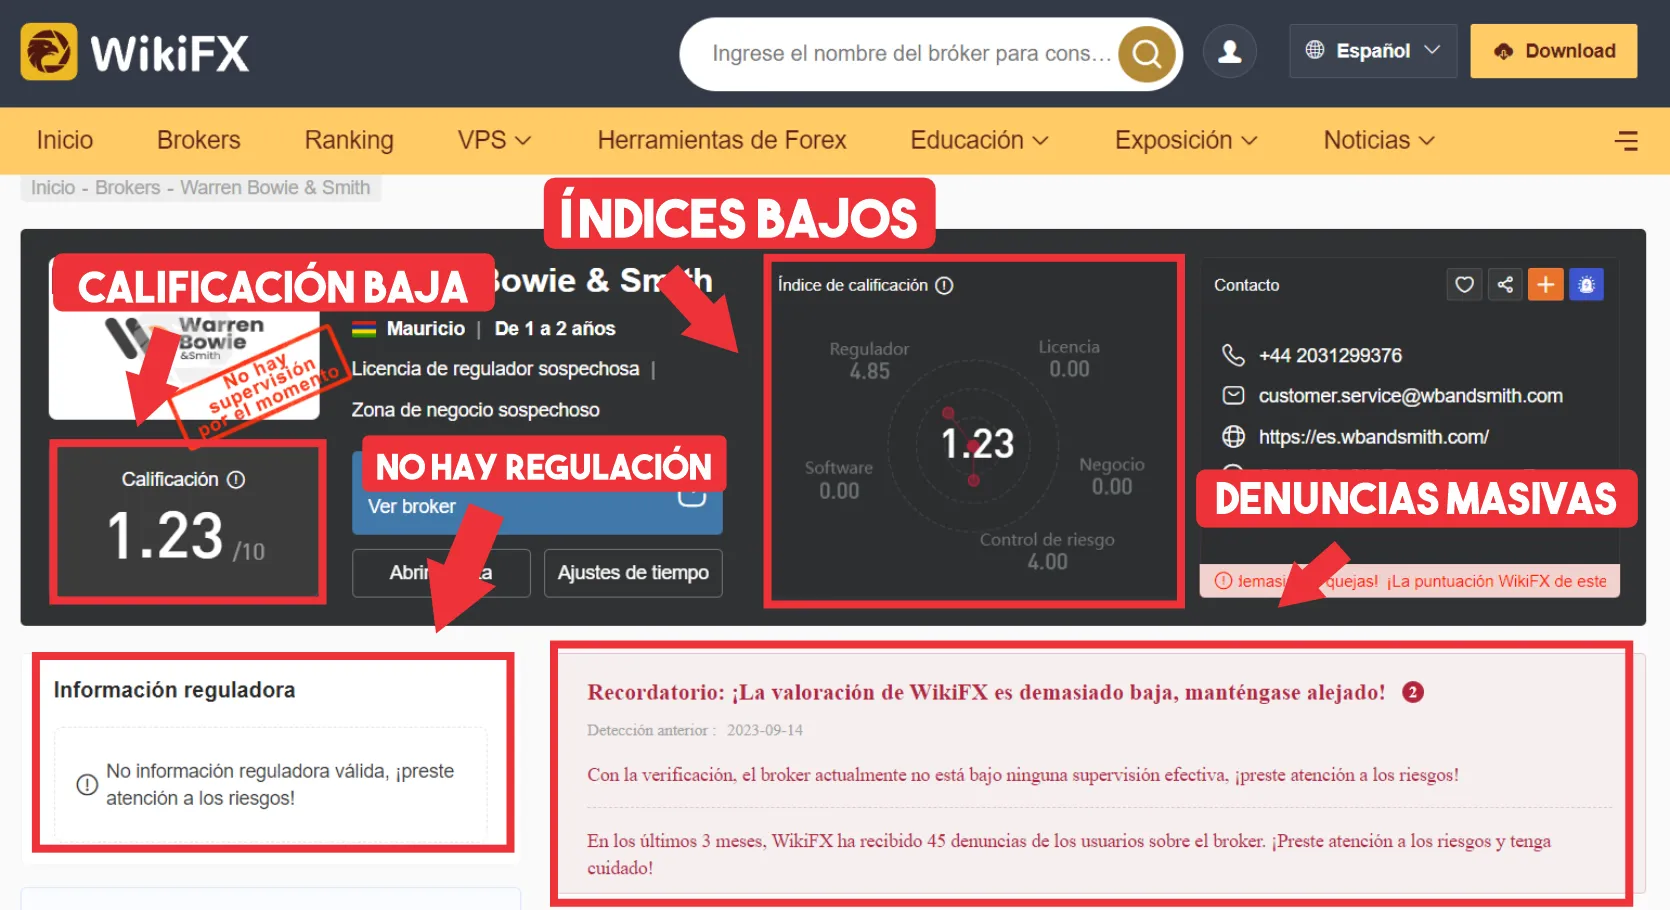Viewport: 1670px width, 910px height.
Task: Click the Ajustes de tiempo button
Action: point(633,573)
